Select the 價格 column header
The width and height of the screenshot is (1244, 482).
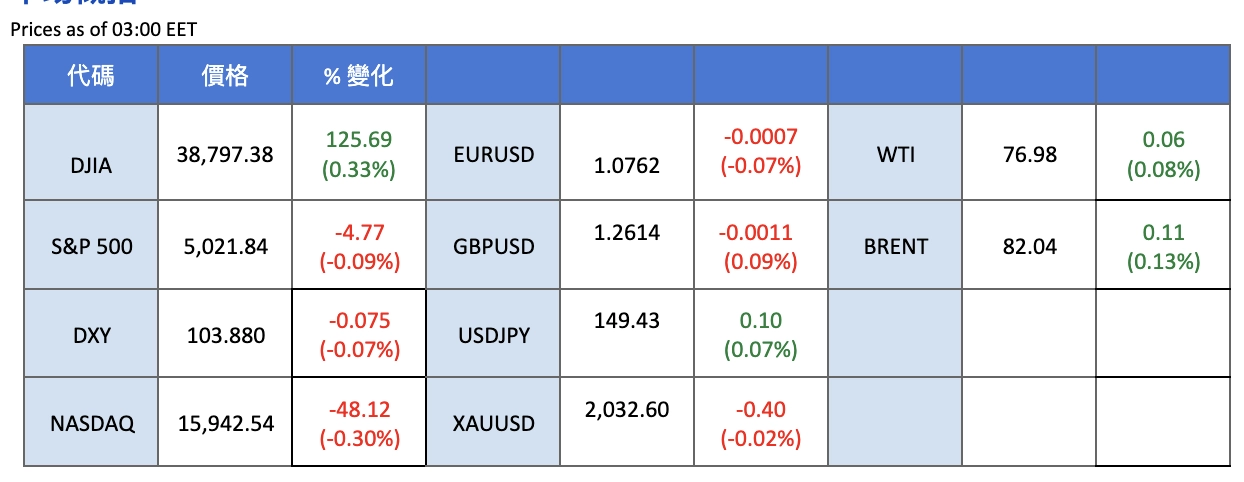pos(225,75)
